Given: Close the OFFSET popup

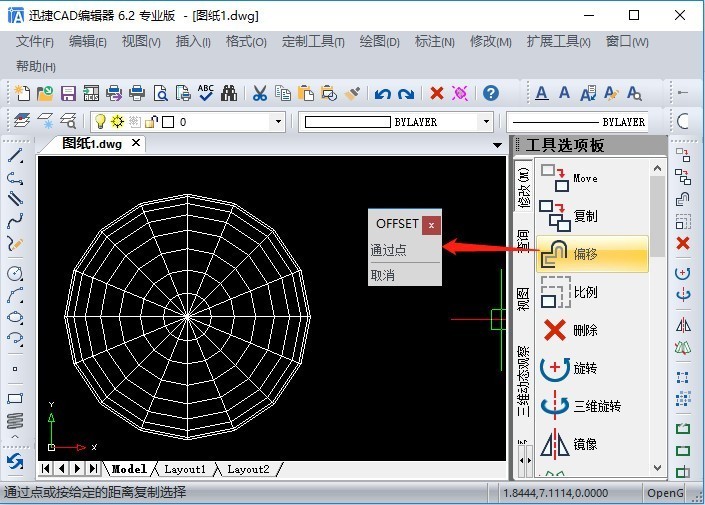Looking at the screenshot, I should [x=431, y=225].
